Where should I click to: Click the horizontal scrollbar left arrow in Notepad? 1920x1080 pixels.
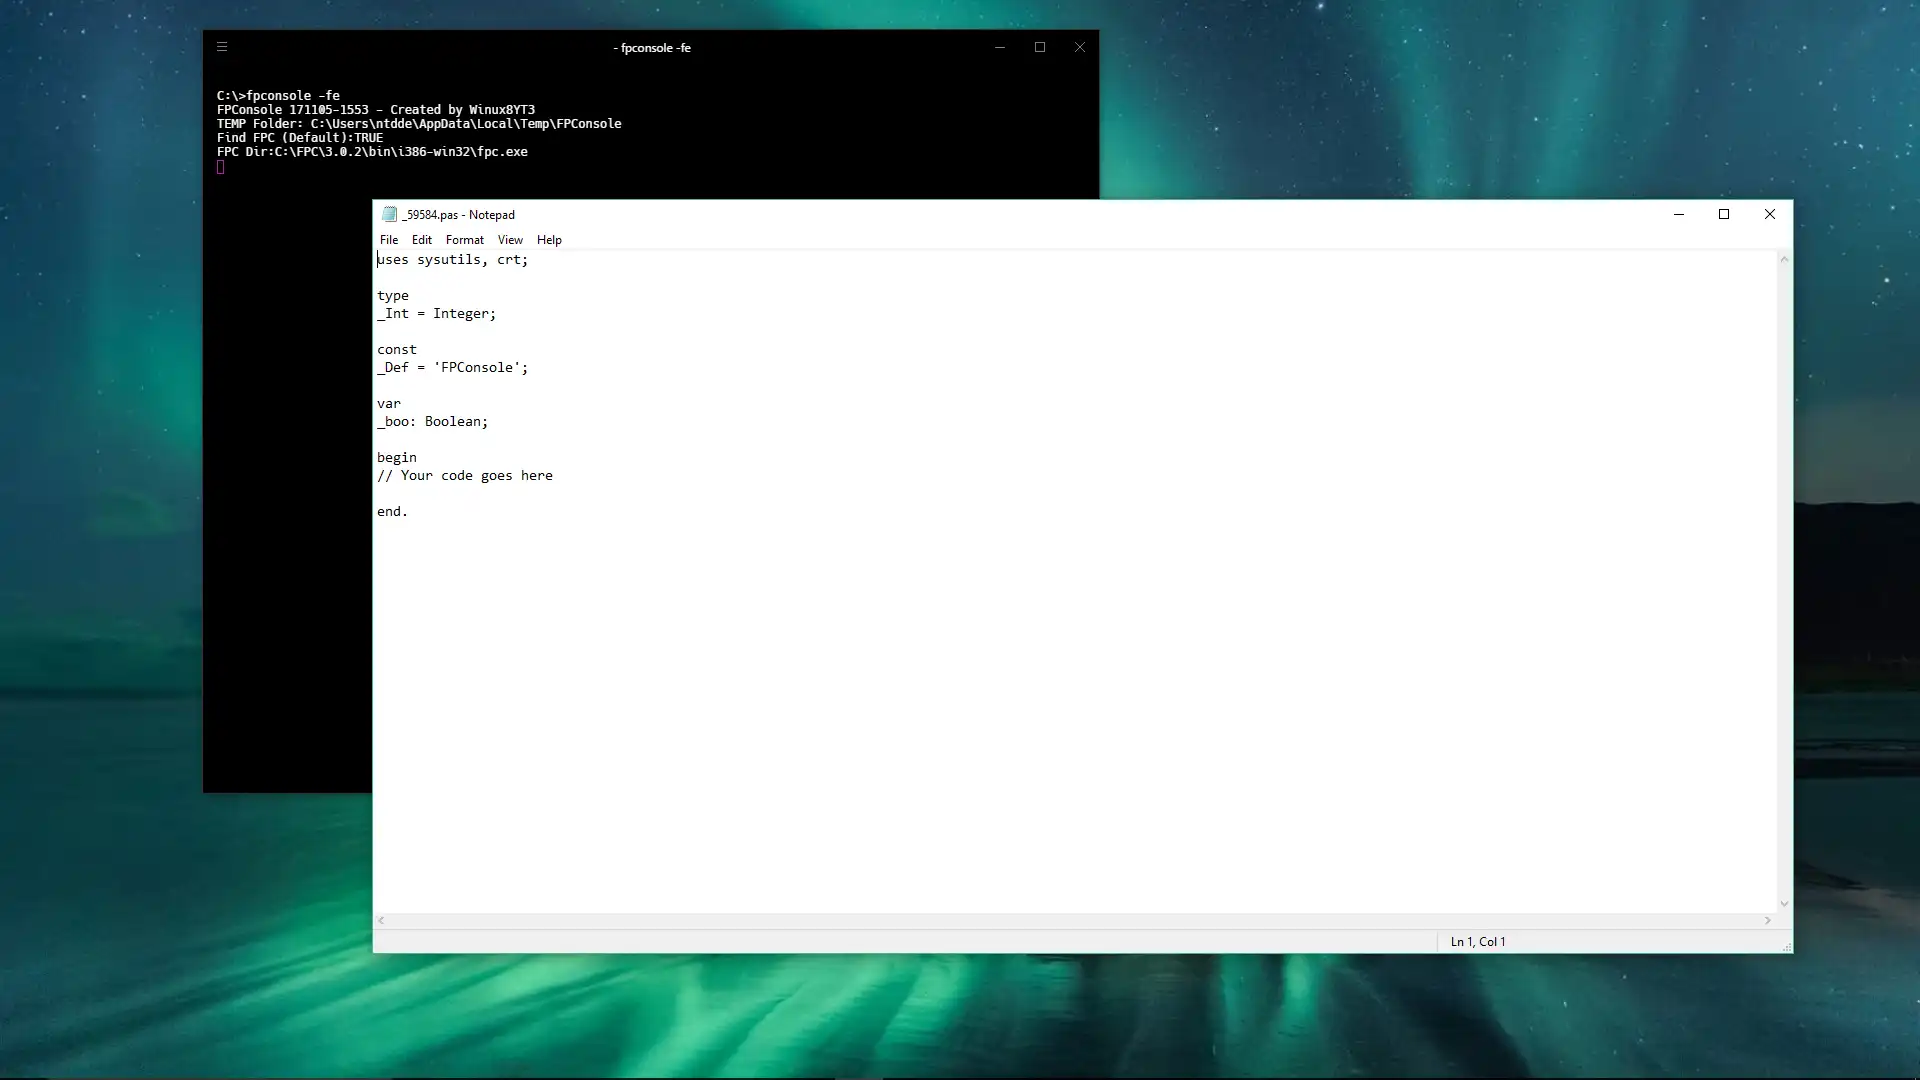click(381, 921)
